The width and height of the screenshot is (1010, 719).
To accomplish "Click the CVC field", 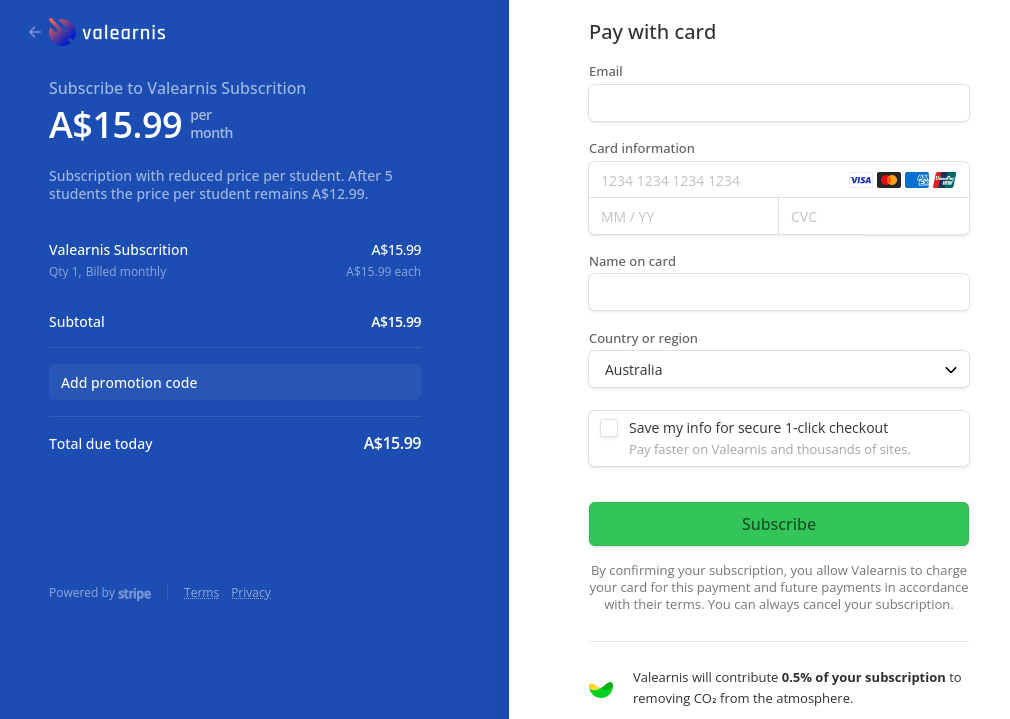I will tap(873, 217).
